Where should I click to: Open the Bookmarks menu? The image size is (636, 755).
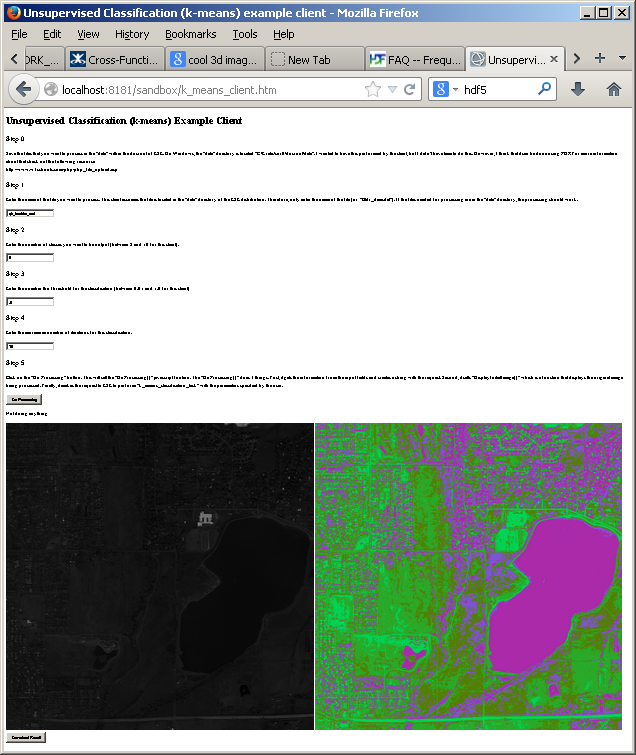(x=191, y=34)
